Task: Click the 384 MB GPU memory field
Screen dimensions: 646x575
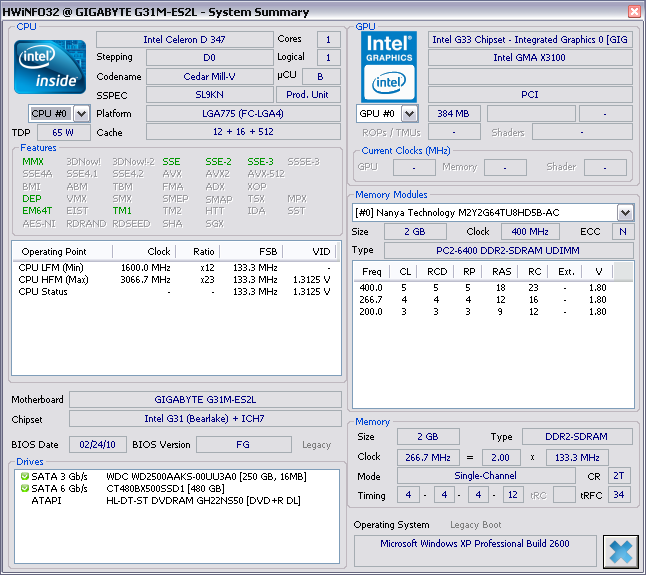Action: tap(454, 114)
